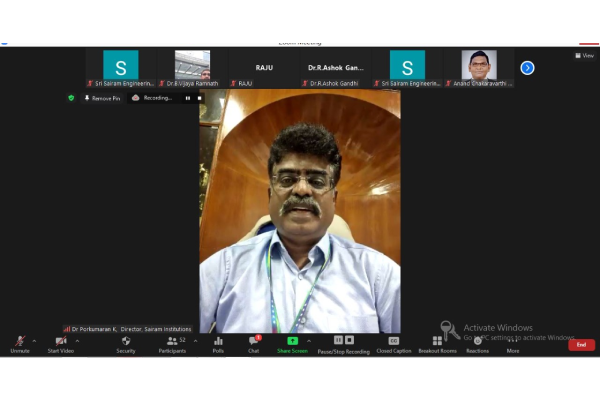Stop recording via top-left indicator

point(199,98)
